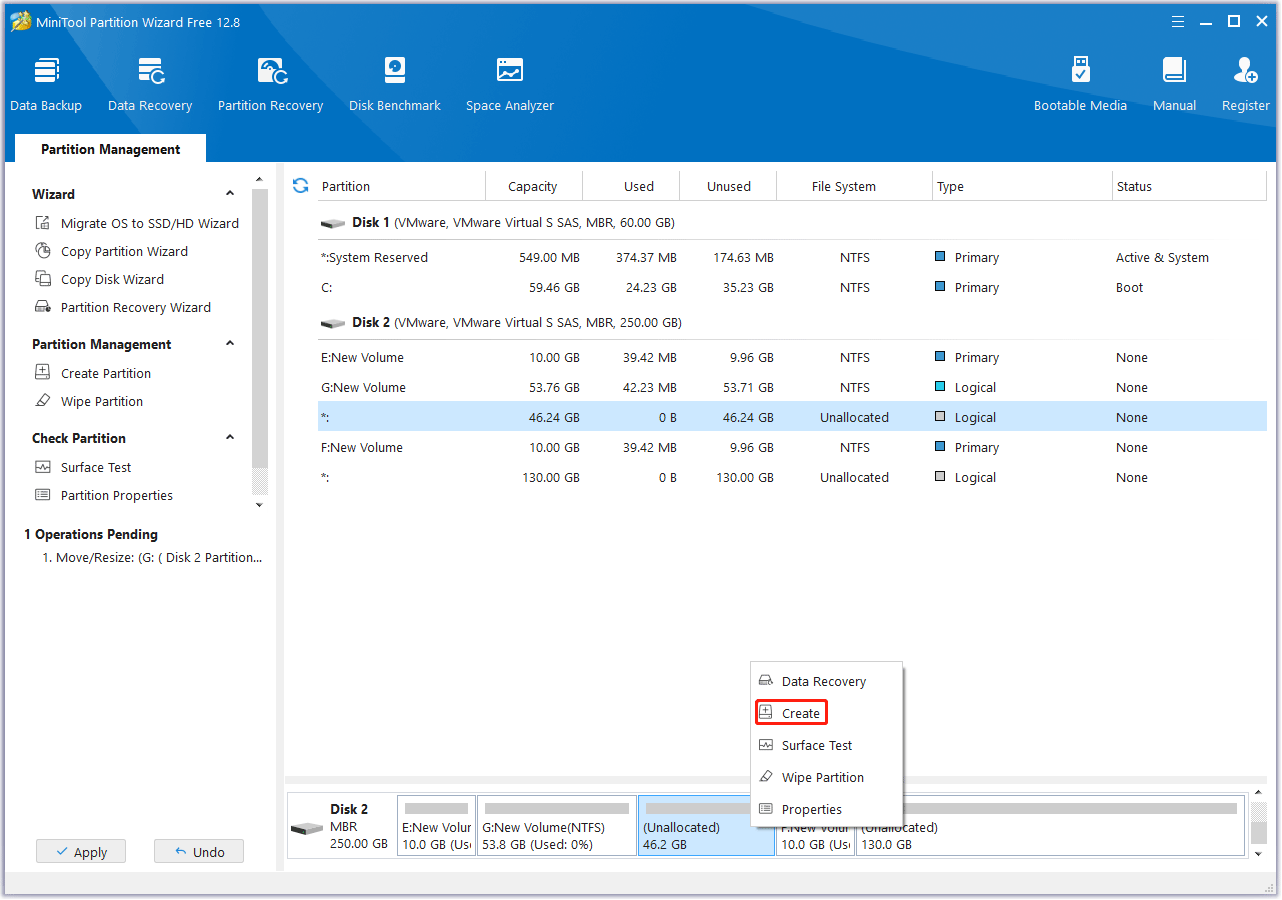1282x900 pixels.
Task: Collapse the Wizard section
Action: 230,194
